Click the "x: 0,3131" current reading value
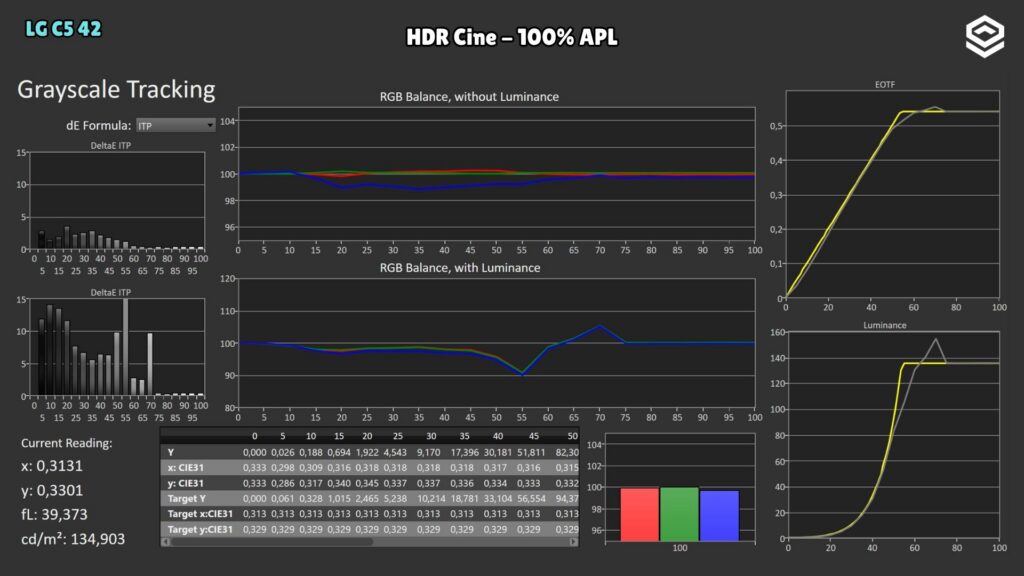 click(52, 466)
